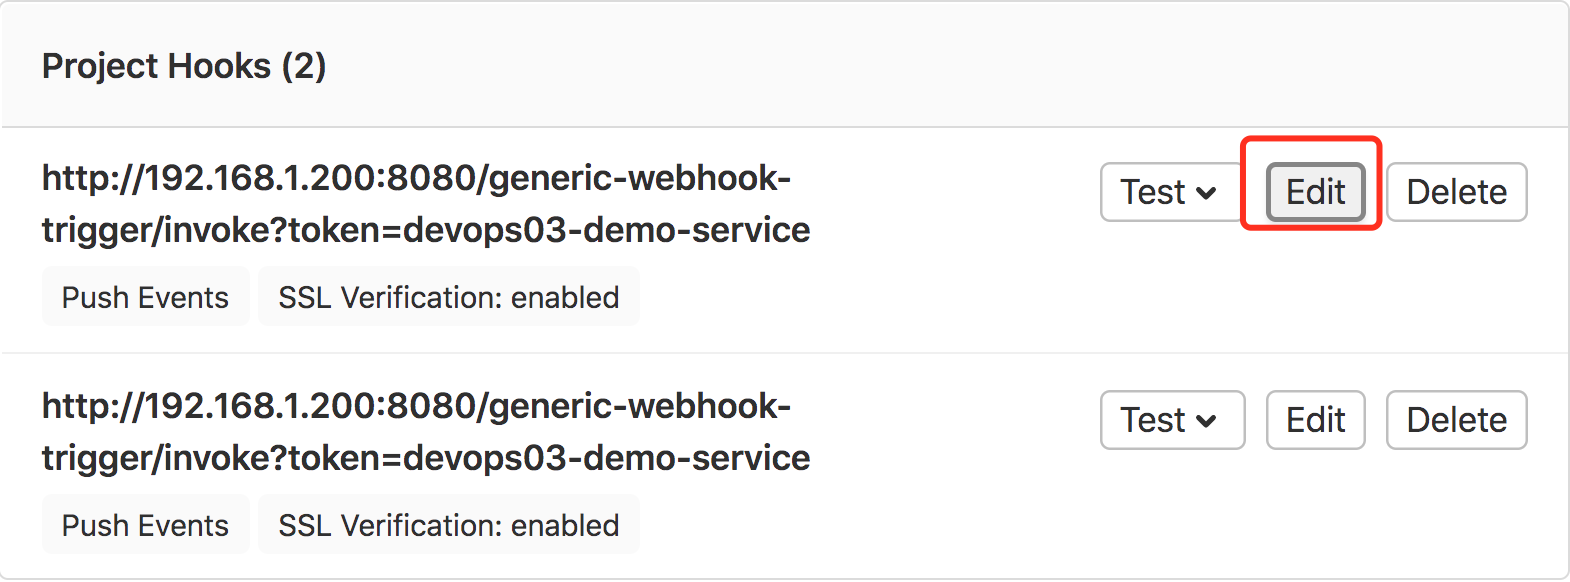Select the first hook's SSL Verification: enabled badge
The width and height of the screenshot is (1570, 582).
448,297
